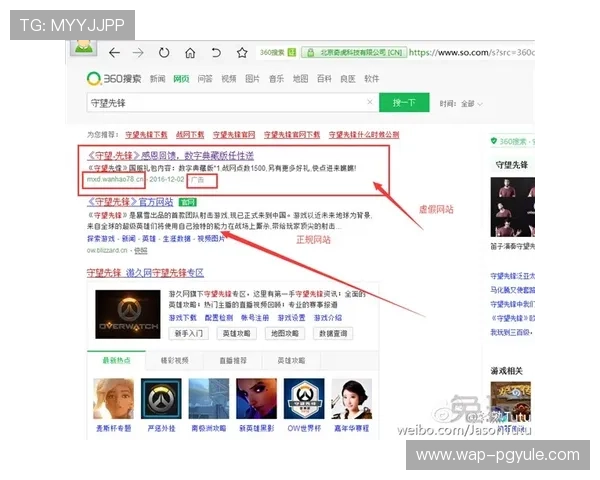Open the 快照 cached page link
The width and height of the screenshot is (600, 480).
tap(140, 250)
